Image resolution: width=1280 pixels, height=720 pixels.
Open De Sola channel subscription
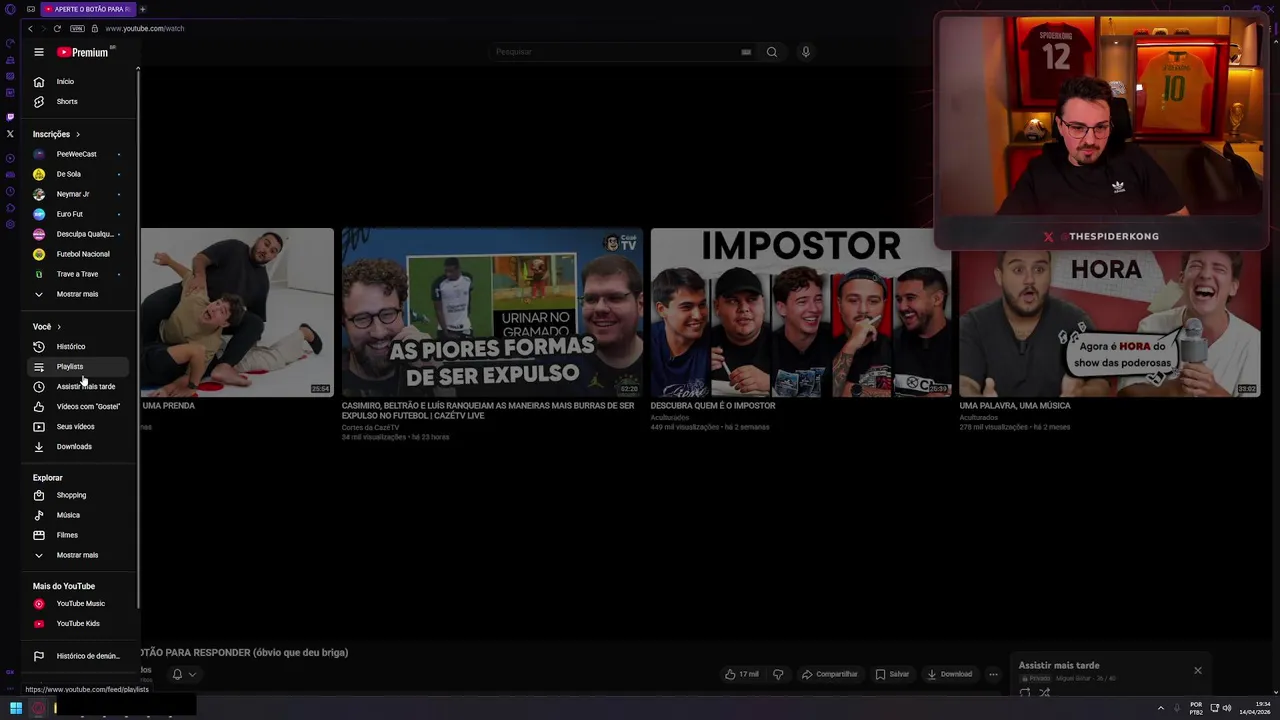[x=80, y=174]
